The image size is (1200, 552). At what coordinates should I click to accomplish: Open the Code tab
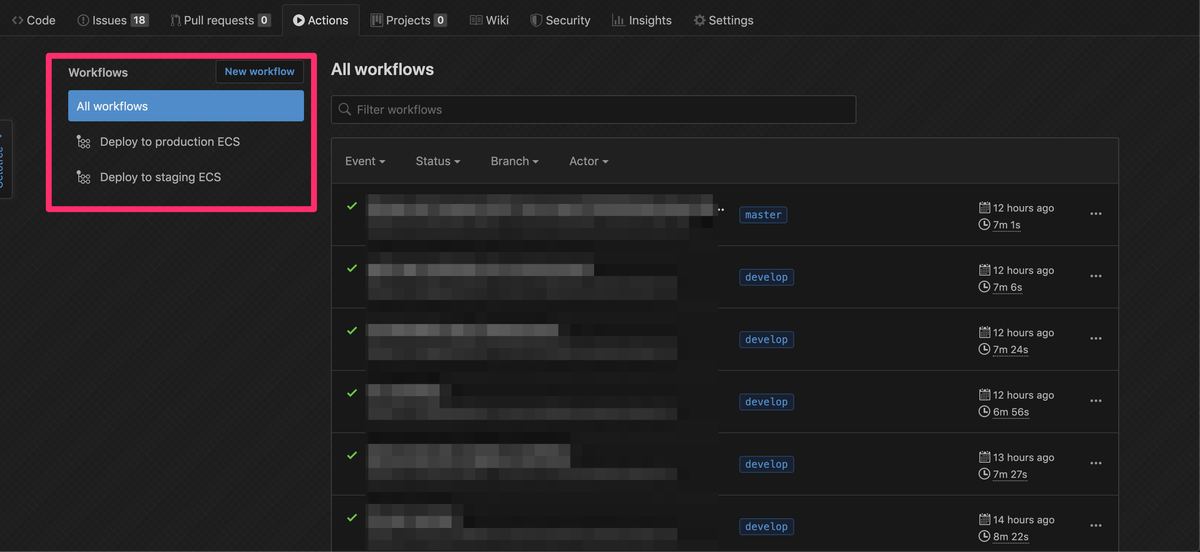pos(34,20)
